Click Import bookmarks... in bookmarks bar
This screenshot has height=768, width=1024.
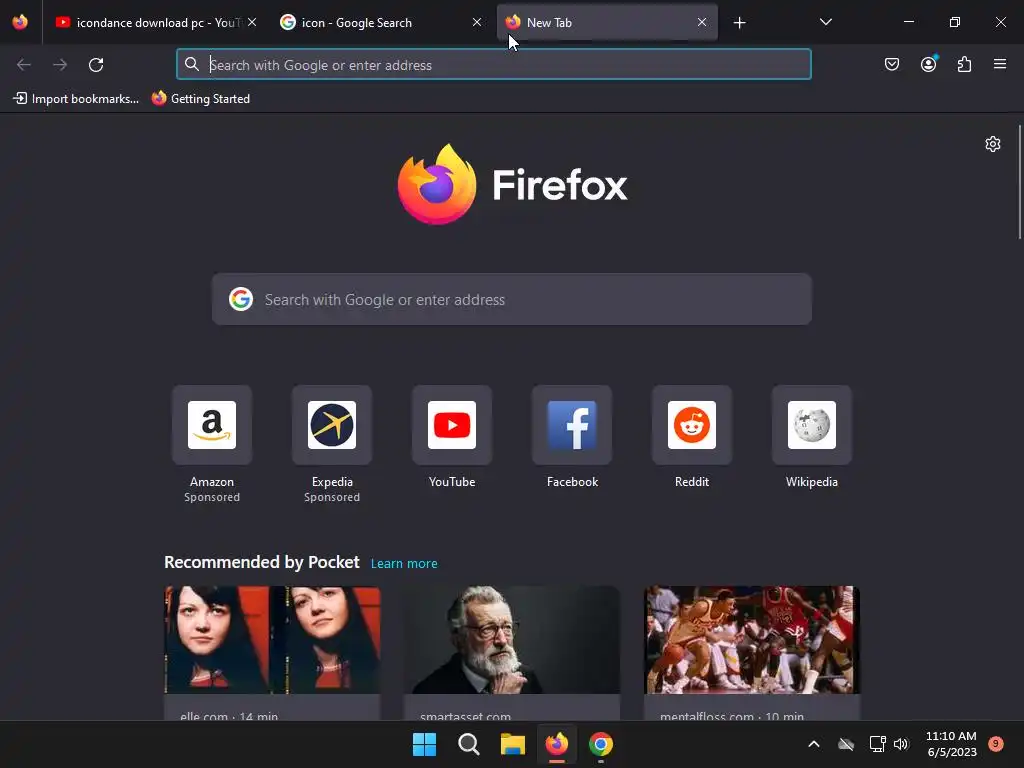[76, 99]
